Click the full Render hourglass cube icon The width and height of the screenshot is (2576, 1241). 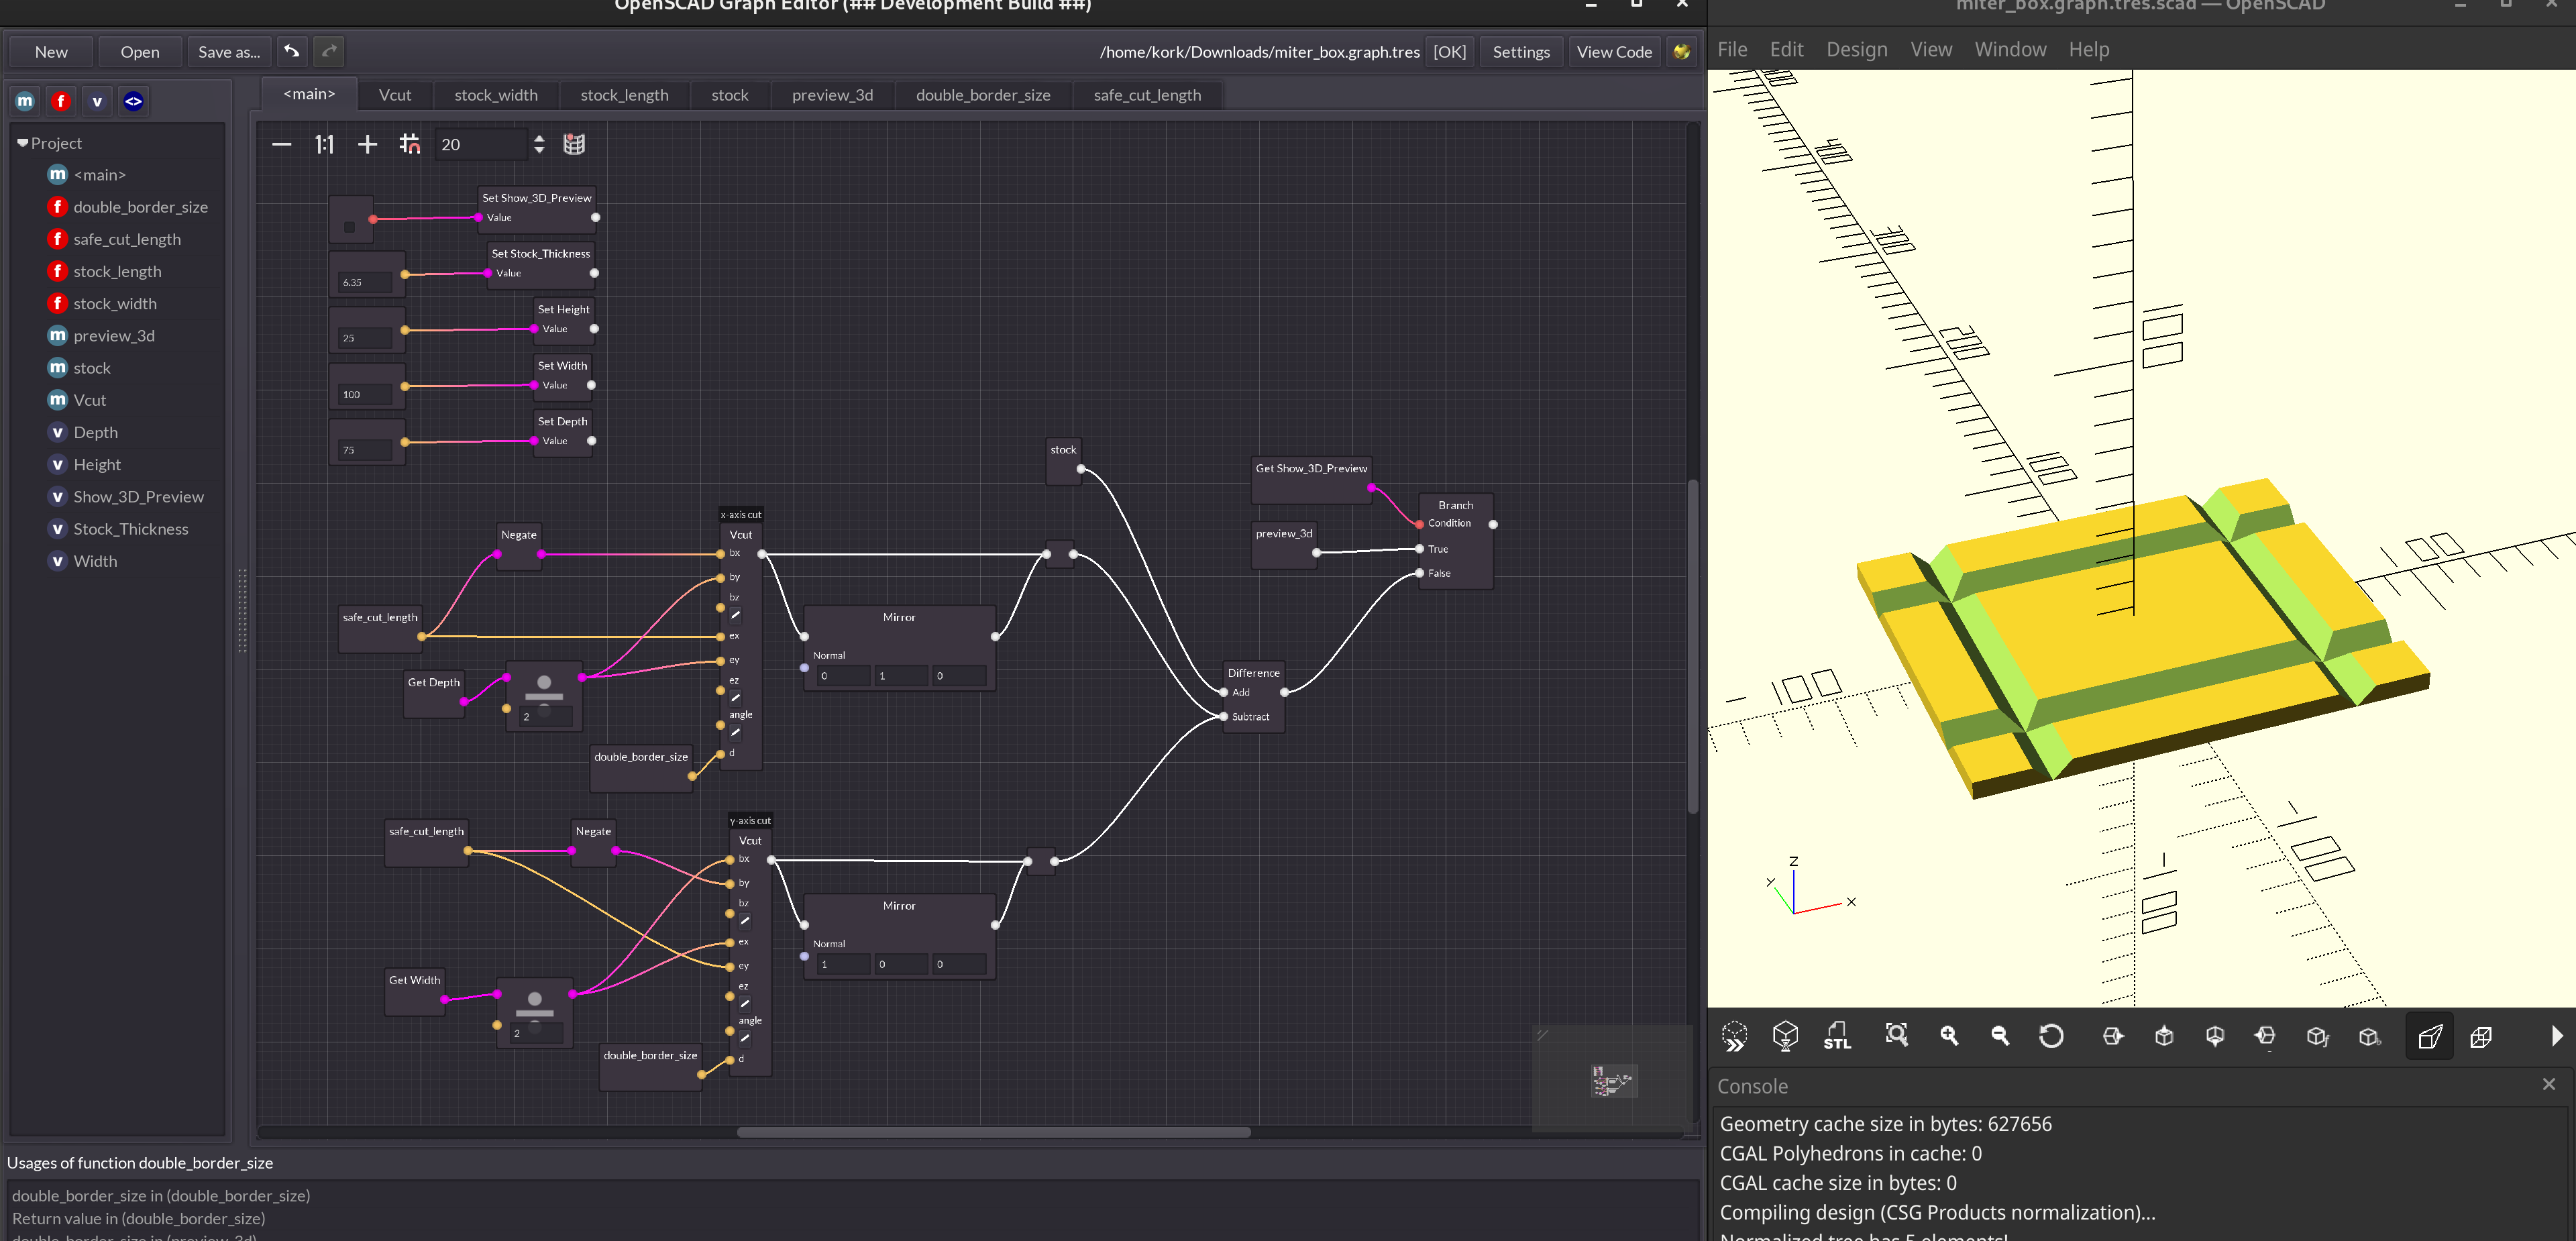[1785, 1036]
